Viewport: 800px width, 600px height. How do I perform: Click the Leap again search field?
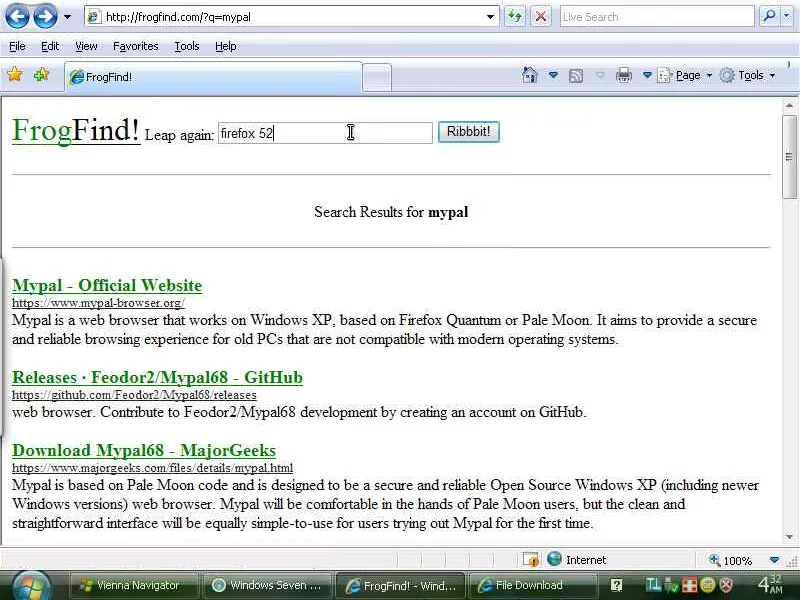pyautogui.click(x=326, y=133)
